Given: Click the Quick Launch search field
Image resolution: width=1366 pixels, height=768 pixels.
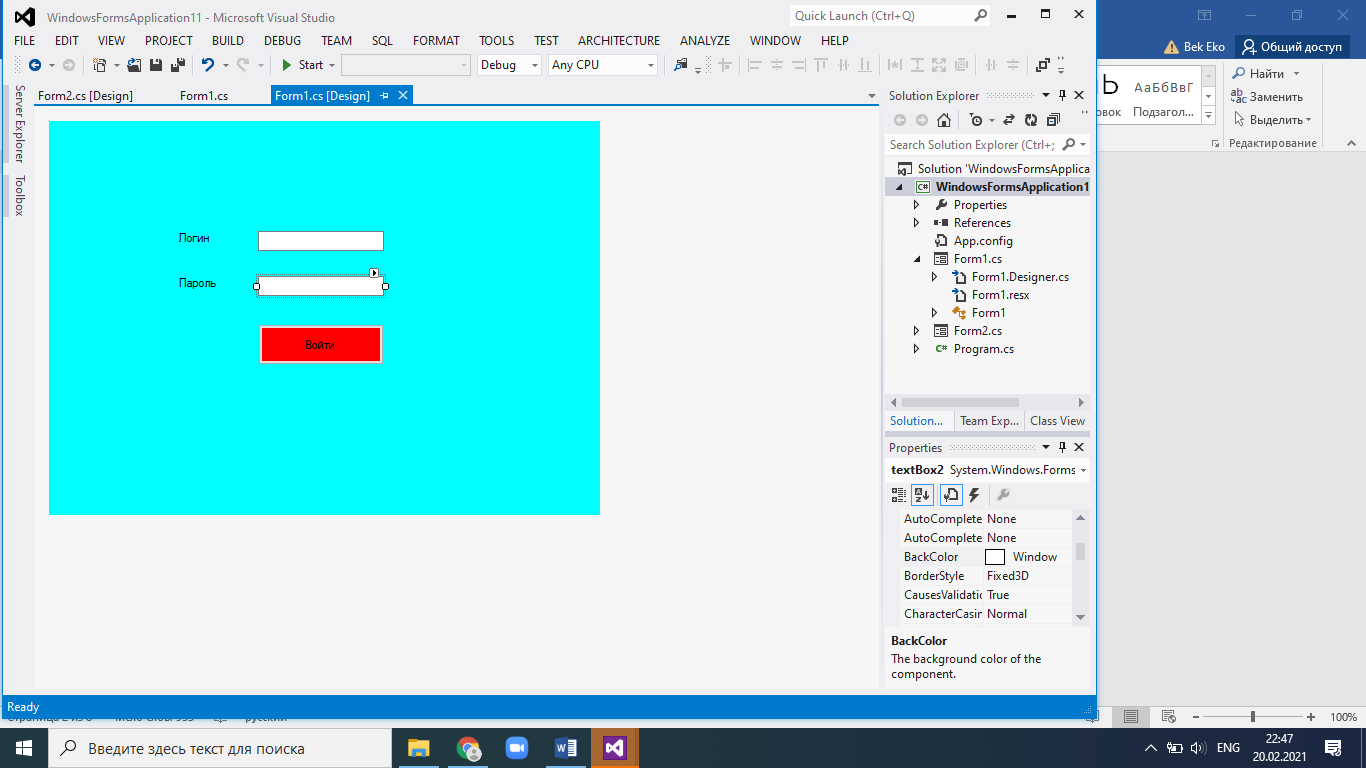Looking at the screenshot, I should [x=880, y=16].
